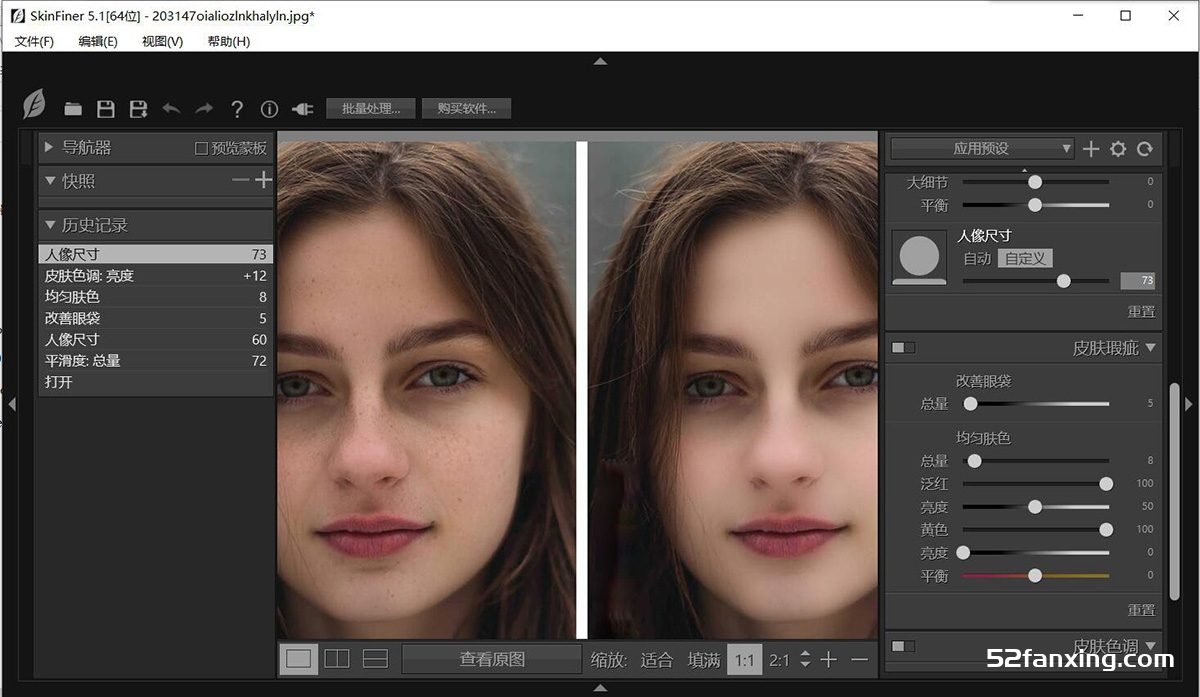This screenshot has width=1200, height=697.
Task: Collapse the 快照 panel
Action: point(49,181)
